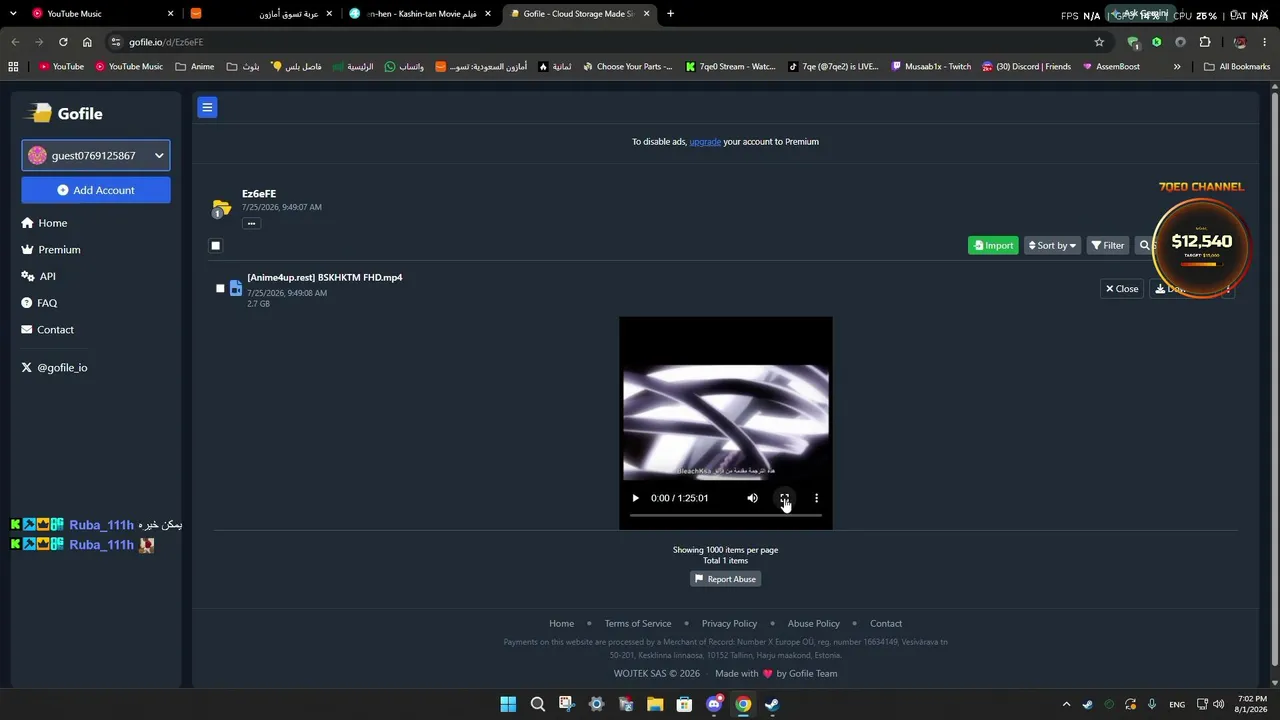The image size is (1280, 720).
Task: Open the @gofile_io X profile link
Action: coord(55,368)
